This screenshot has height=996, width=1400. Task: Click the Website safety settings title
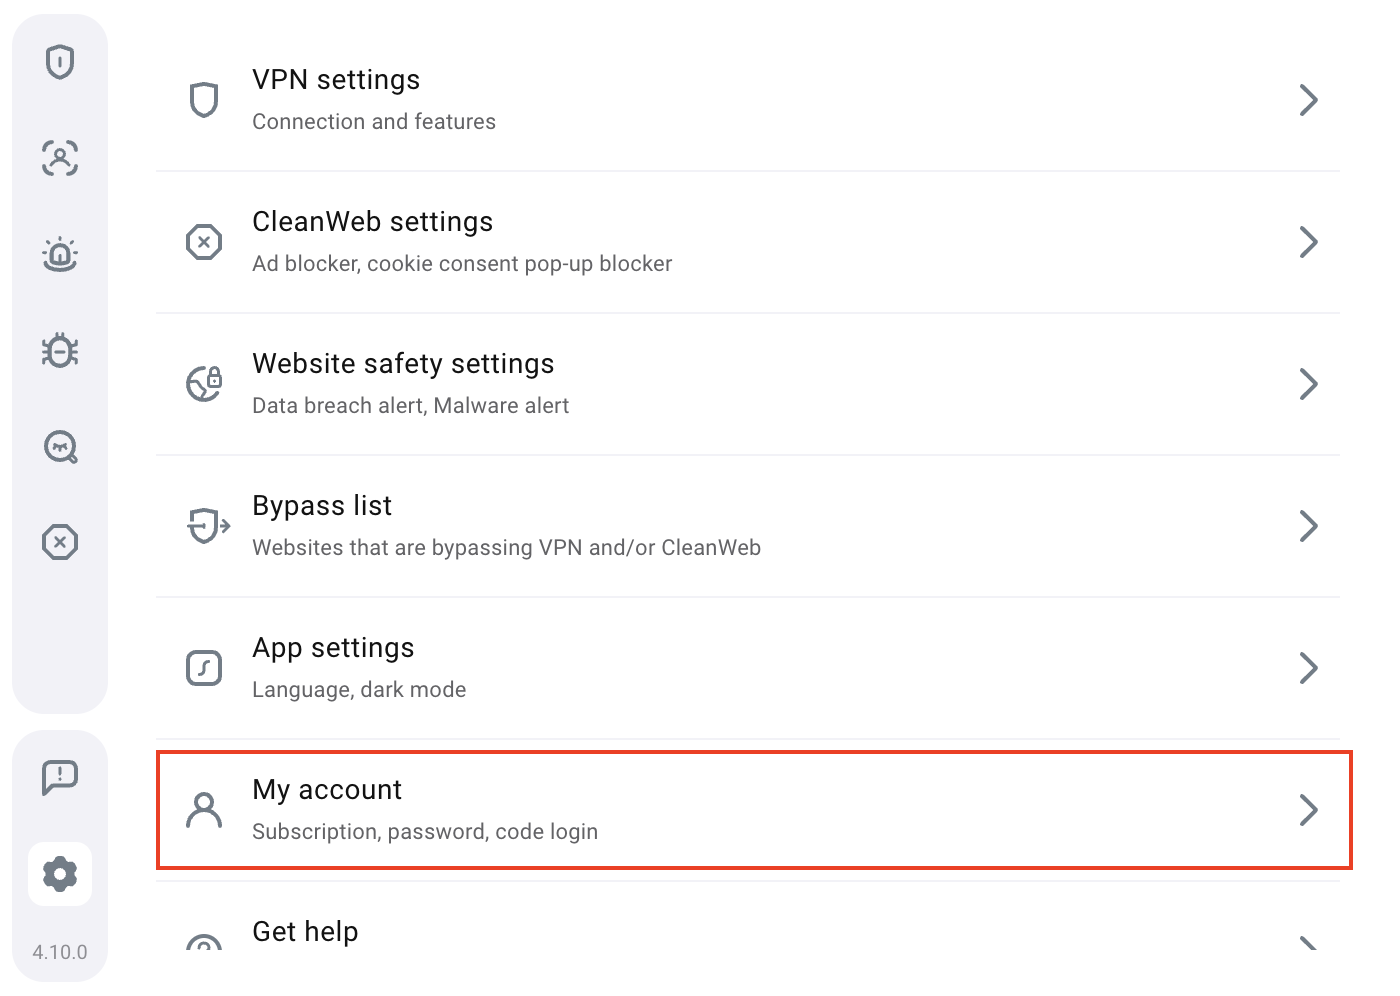[403, 364]
